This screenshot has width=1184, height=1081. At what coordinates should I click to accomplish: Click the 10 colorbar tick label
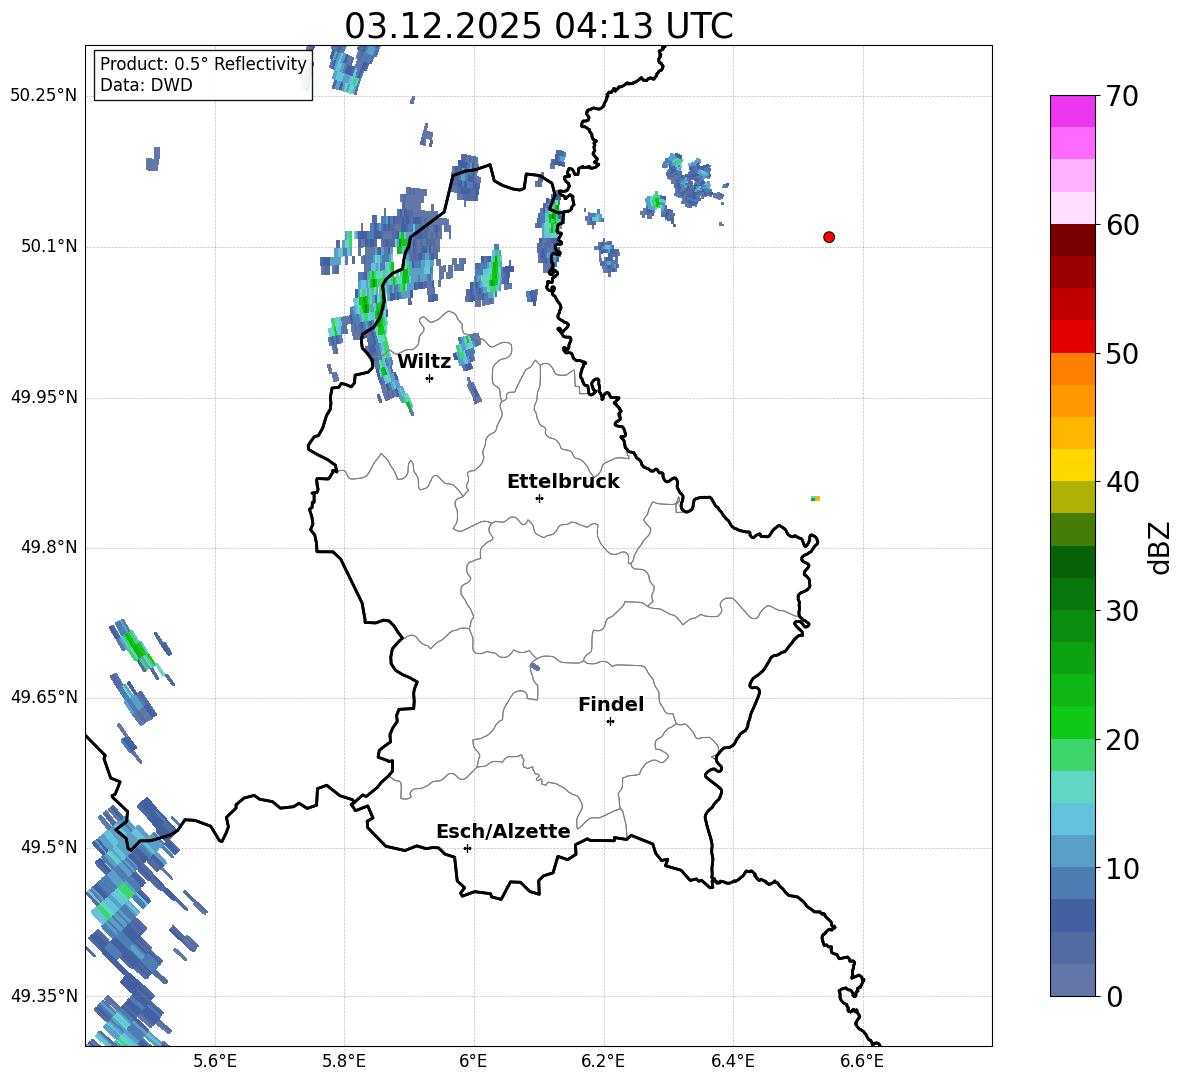pos(1122,868)
